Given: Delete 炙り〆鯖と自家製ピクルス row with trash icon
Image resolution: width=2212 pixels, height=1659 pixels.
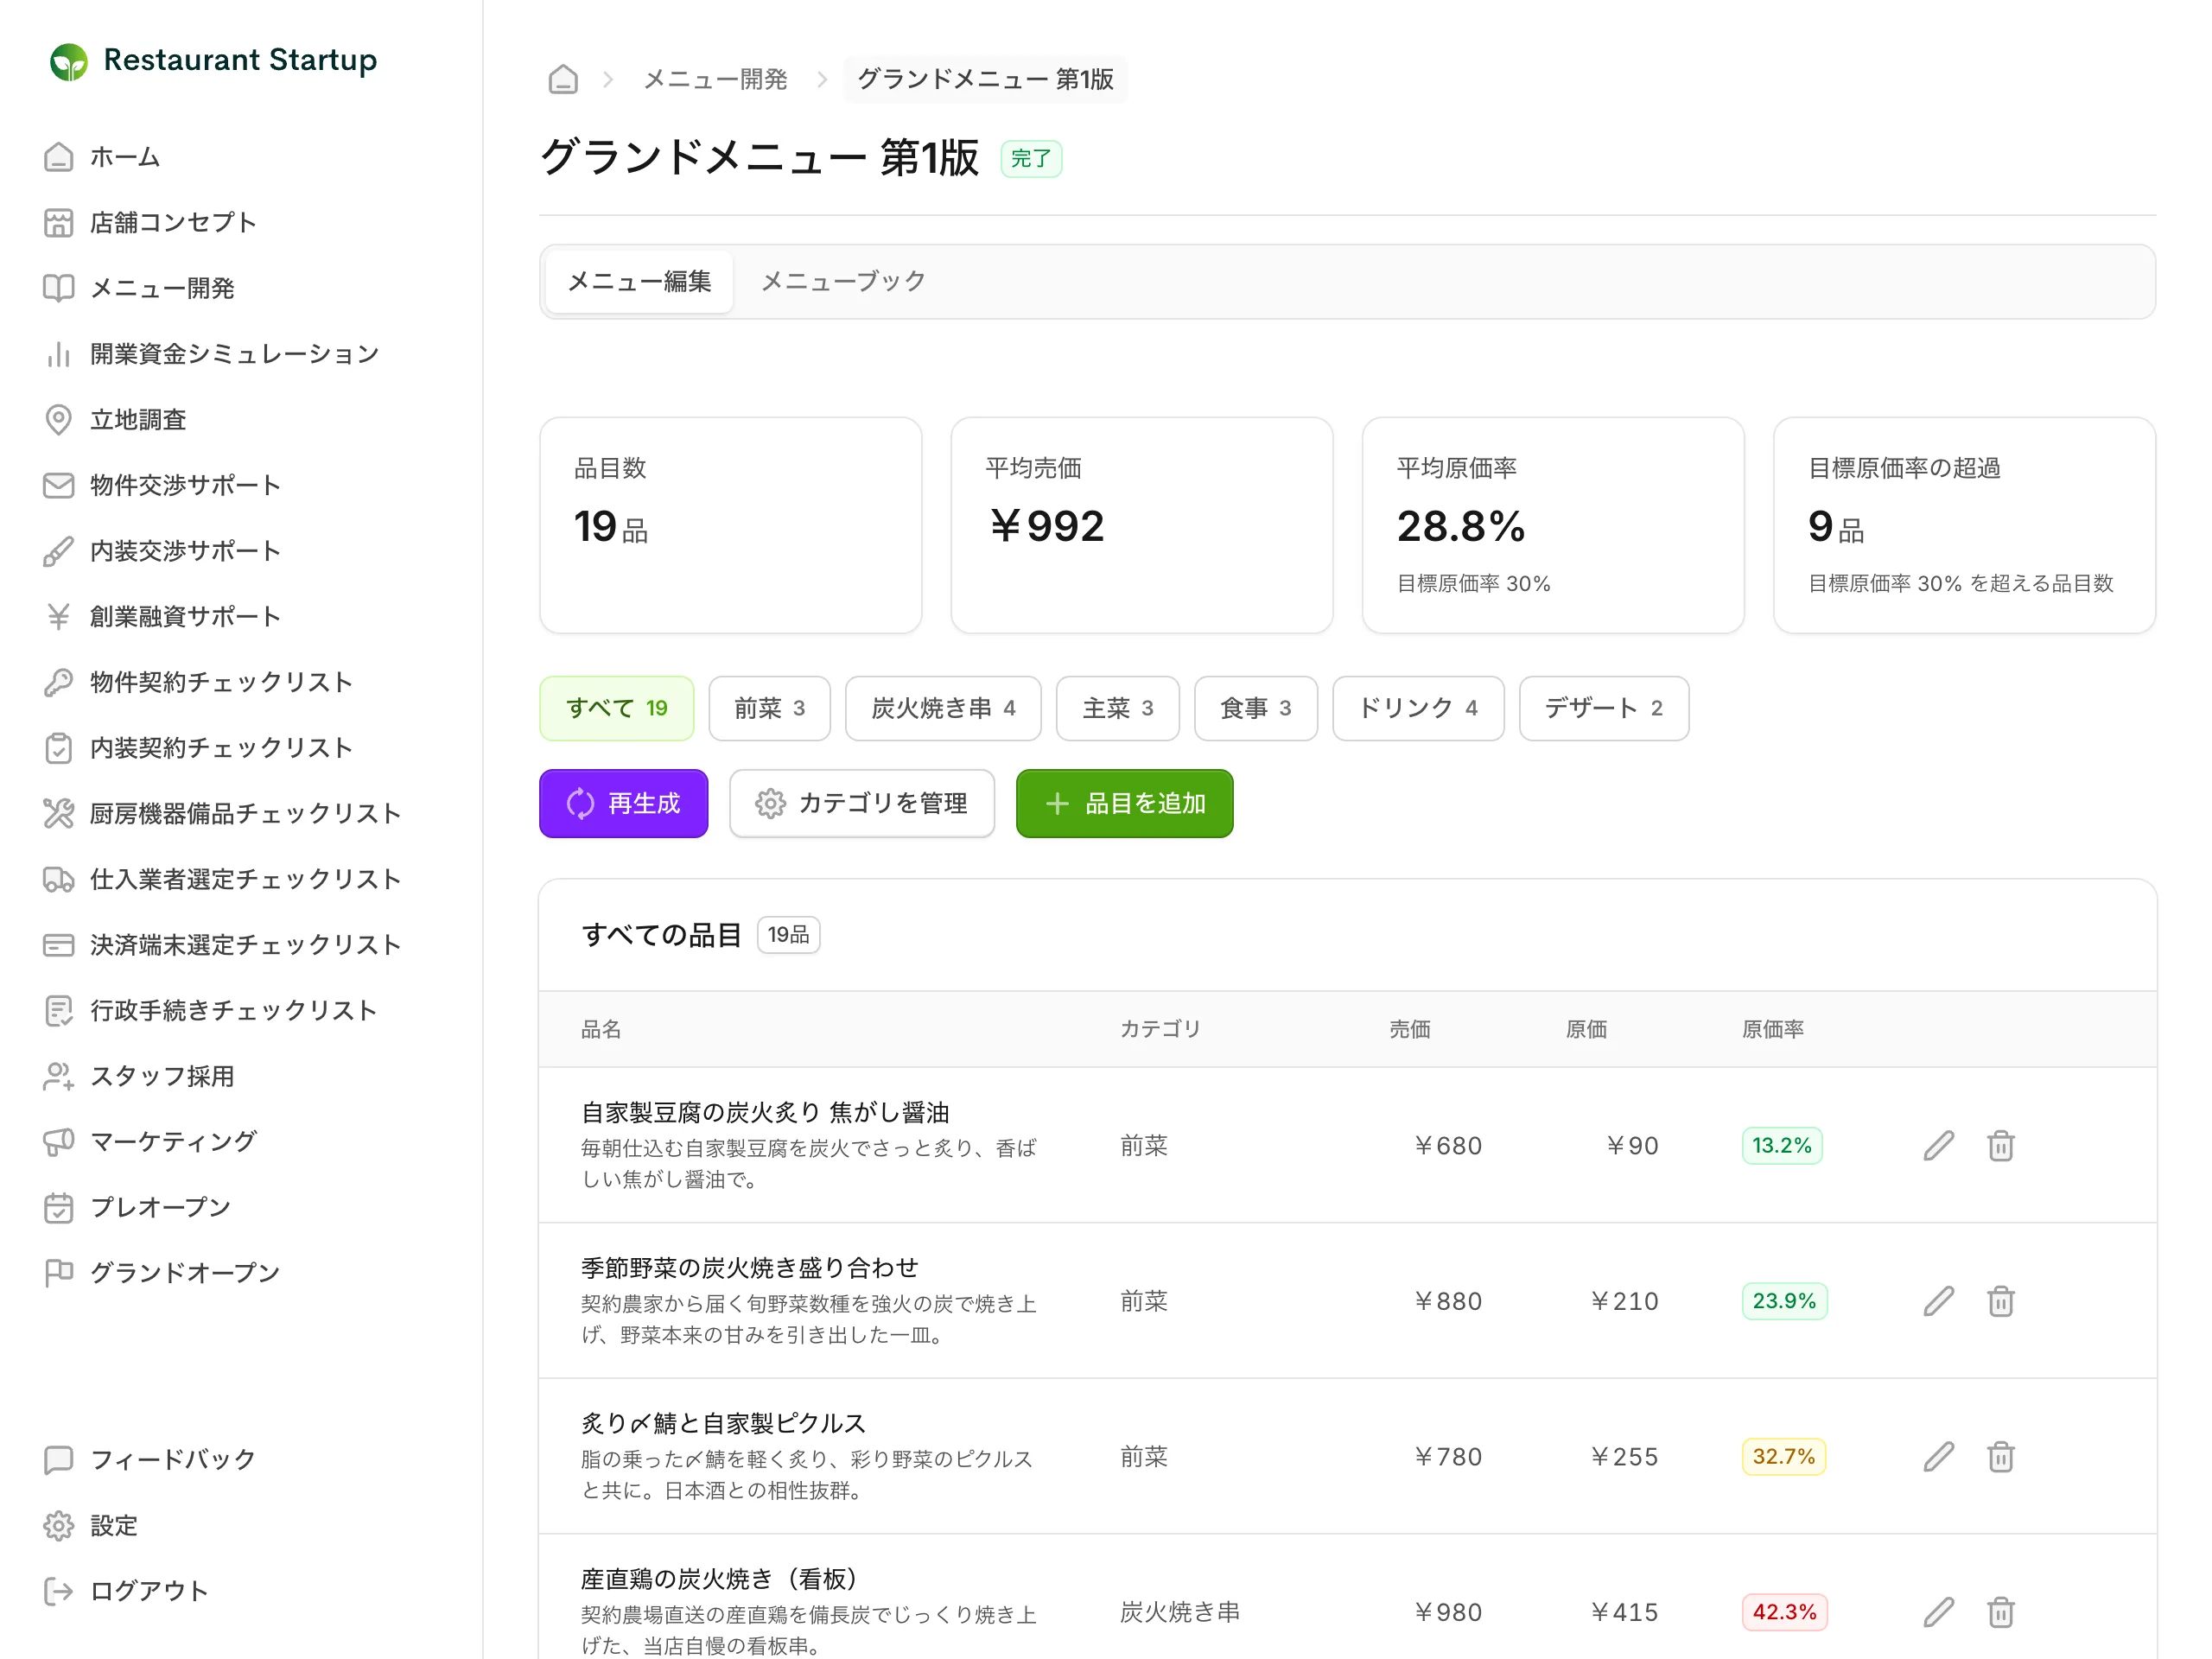Looking at the screenshot, I should pos(2000,1457).
